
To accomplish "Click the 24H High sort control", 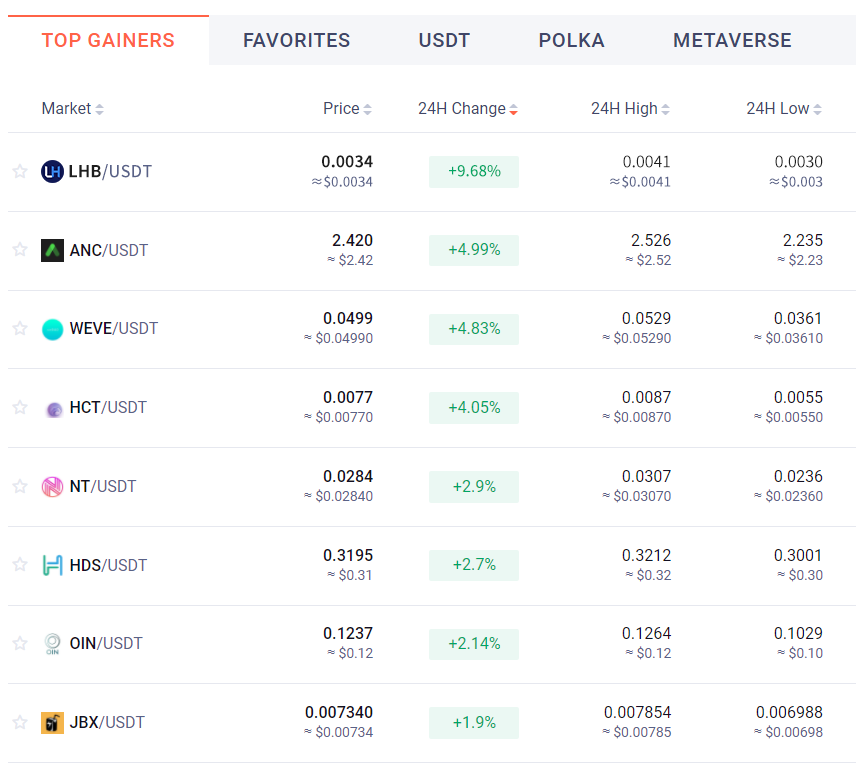I will tap(664, 108).
